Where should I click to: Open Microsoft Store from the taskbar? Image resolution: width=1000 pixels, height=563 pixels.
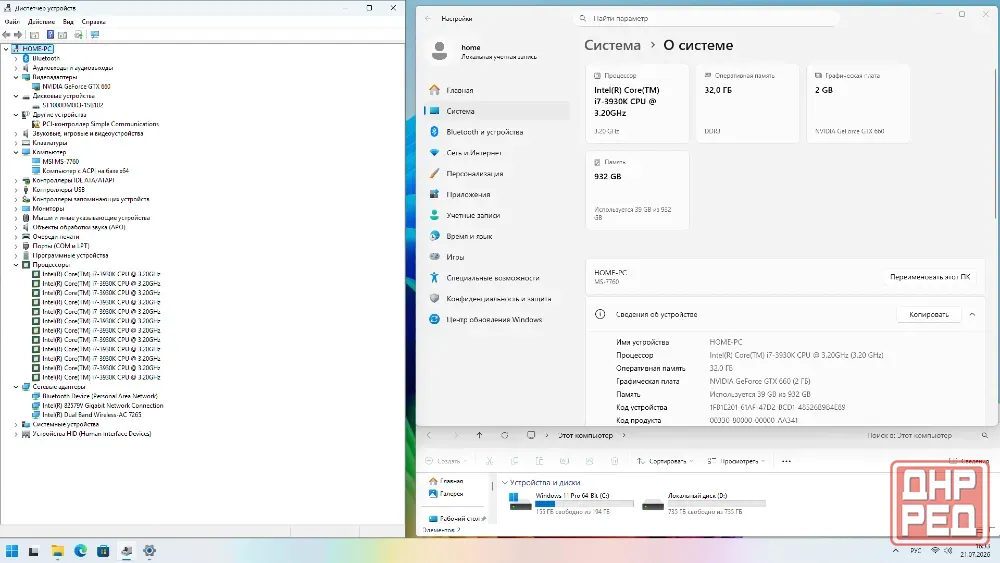point(103,551)
